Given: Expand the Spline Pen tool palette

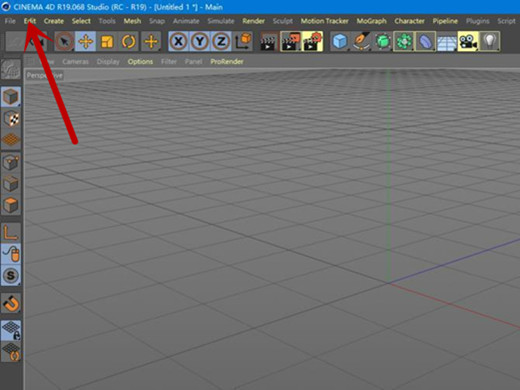Looking at the screenshot, I should pos(361,42).
